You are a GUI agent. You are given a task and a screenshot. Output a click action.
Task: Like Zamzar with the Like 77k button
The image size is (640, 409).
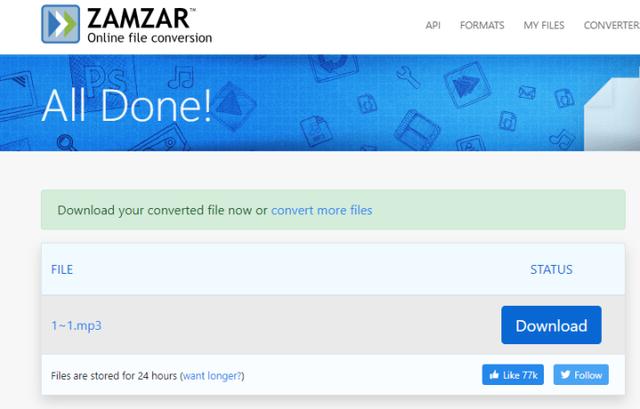pyautogui.click(x=513, y=375)
